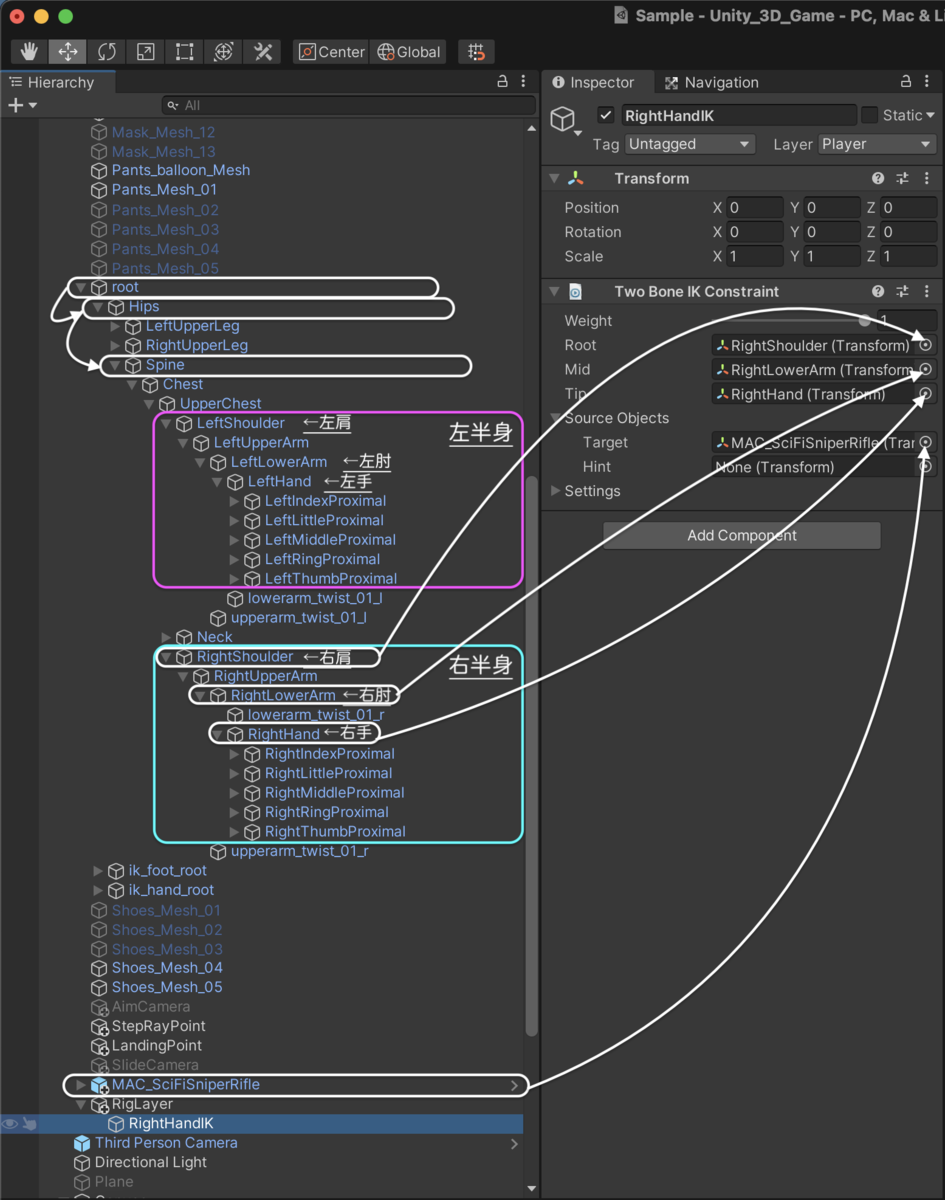This screenshot has height=1200, width=945.
Task: Open MAC_SciFiSniperRifle prefab chevron
Action: [515, 1085]
